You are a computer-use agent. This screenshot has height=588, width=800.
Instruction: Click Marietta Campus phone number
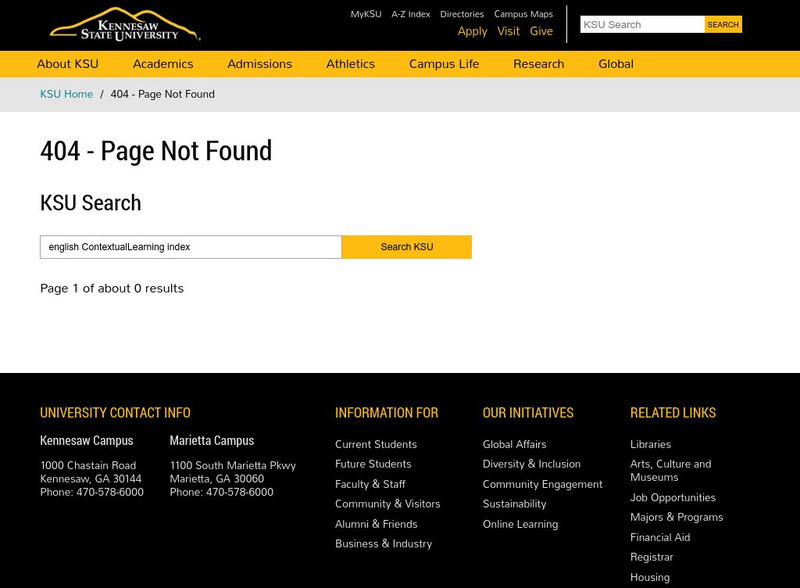pos(239,493)
